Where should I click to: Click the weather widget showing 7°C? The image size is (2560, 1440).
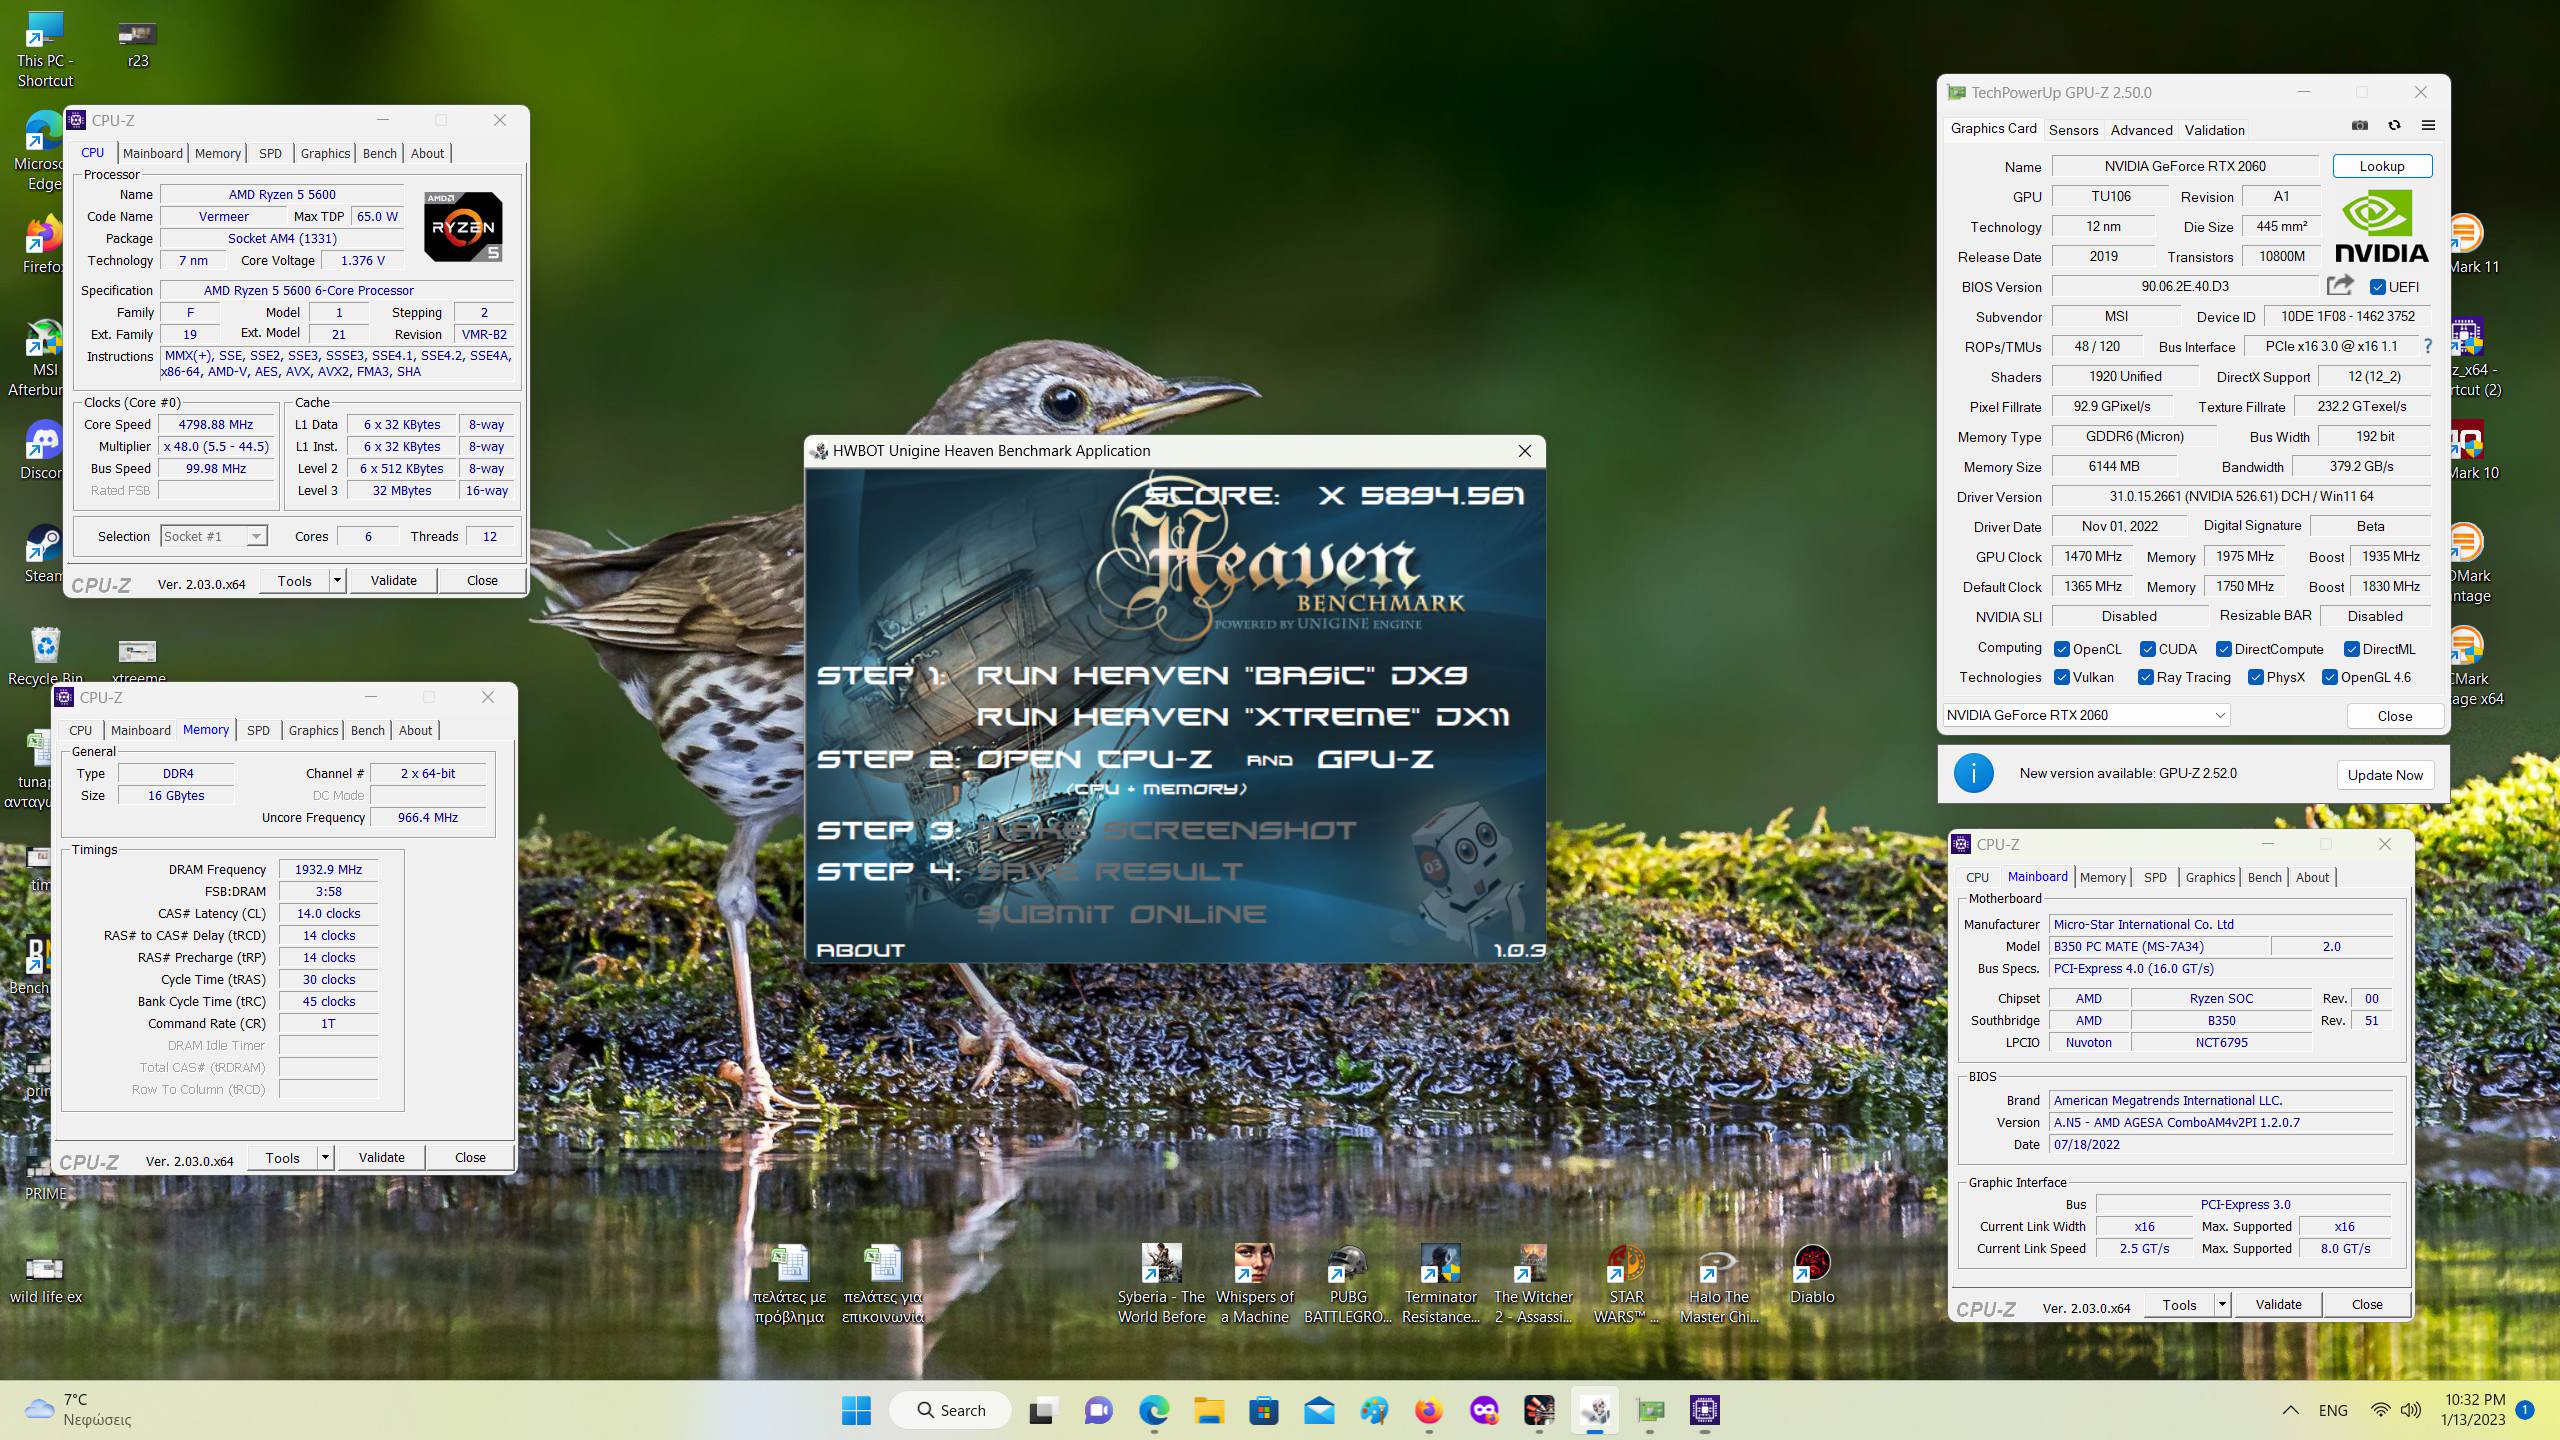(x=78, y=1410)
